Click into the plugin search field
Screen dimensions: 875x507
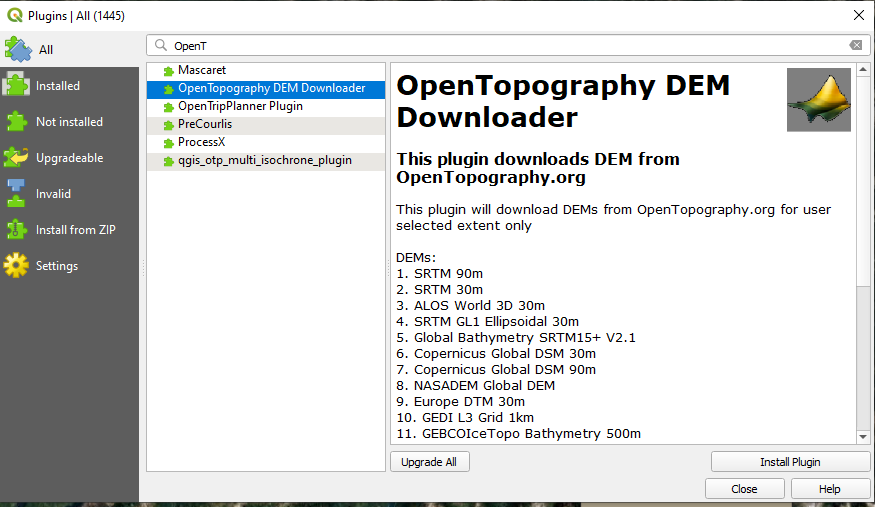coord(500,45)
